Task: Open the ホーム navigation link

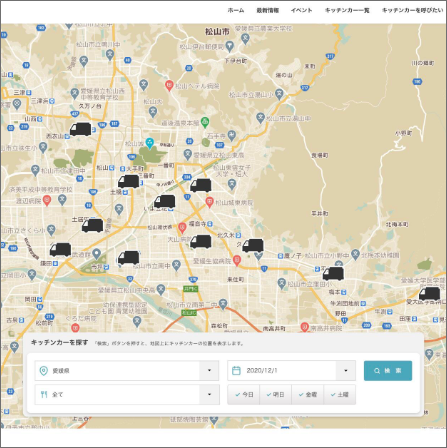Action: click(236, 10)
